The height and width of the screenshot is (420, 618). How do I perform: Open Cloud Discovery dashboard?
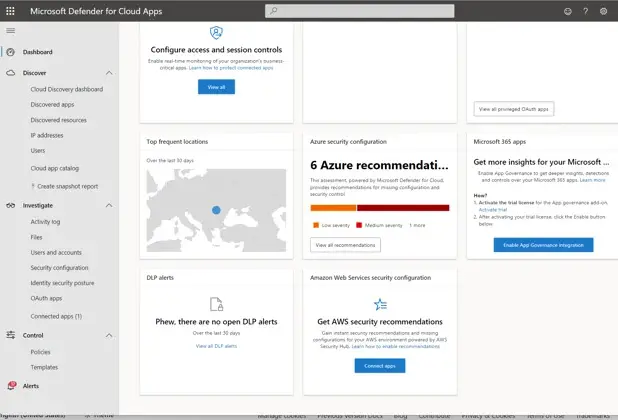pyautogui.click(x=67, y=89)
